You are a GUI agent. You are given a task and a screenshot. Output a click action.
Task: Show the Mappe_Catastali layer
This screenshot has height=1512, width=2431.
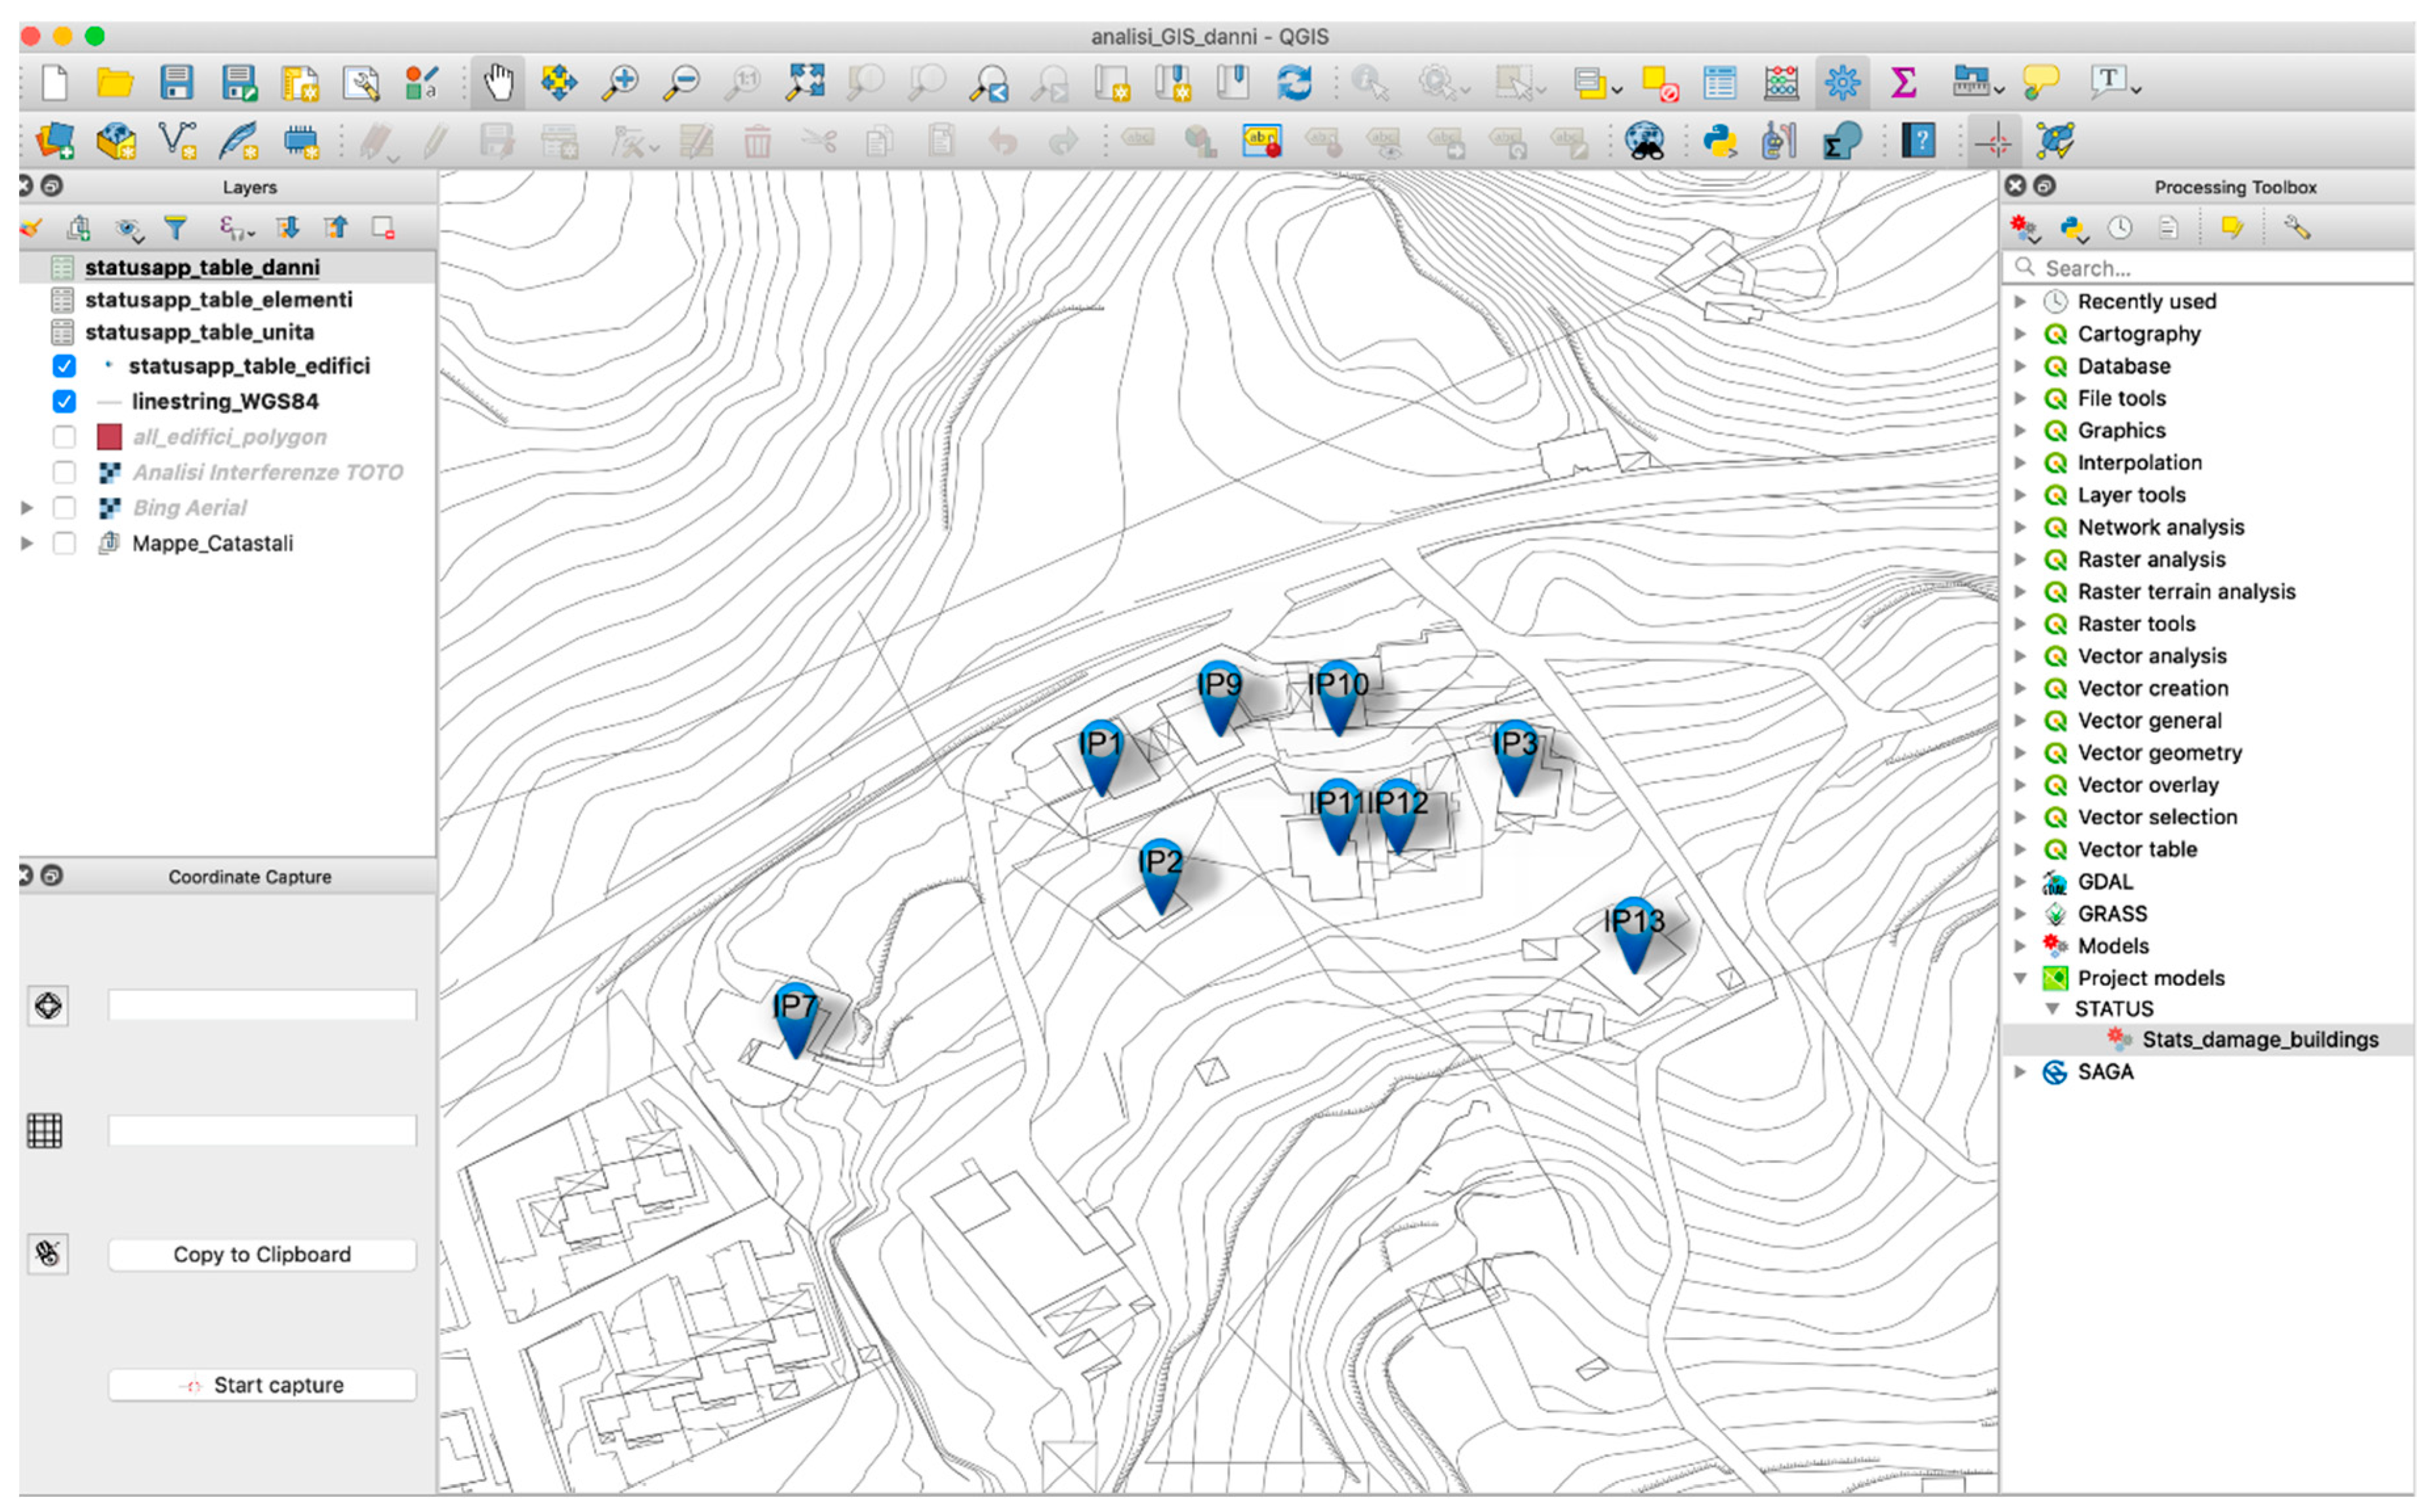click(65, 543)
